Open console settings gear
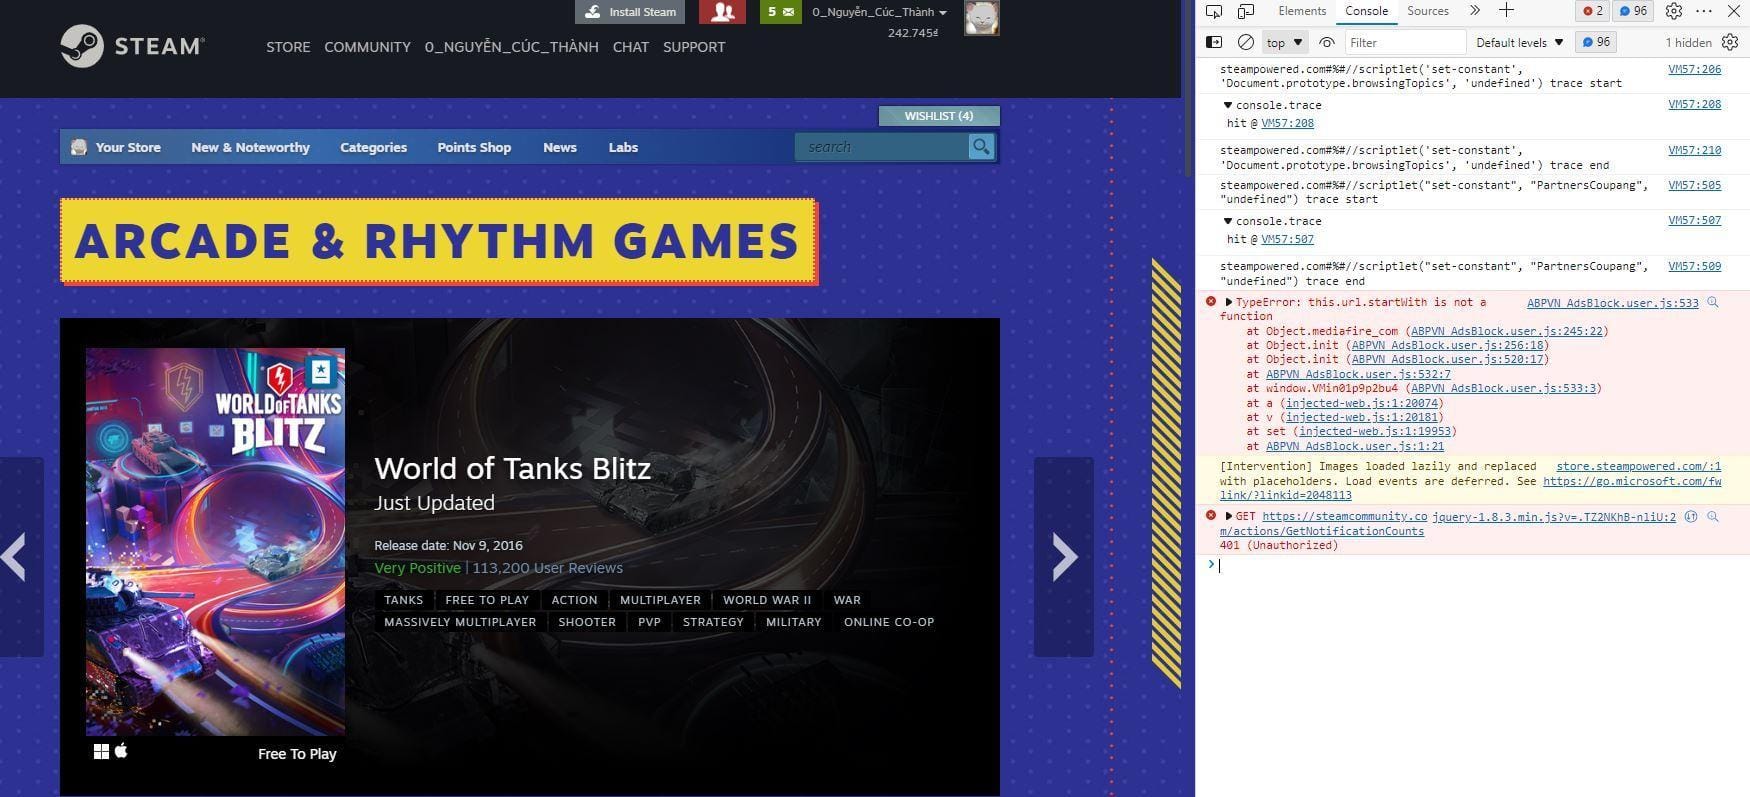Screen dimensions: 1750x797 1730,42
